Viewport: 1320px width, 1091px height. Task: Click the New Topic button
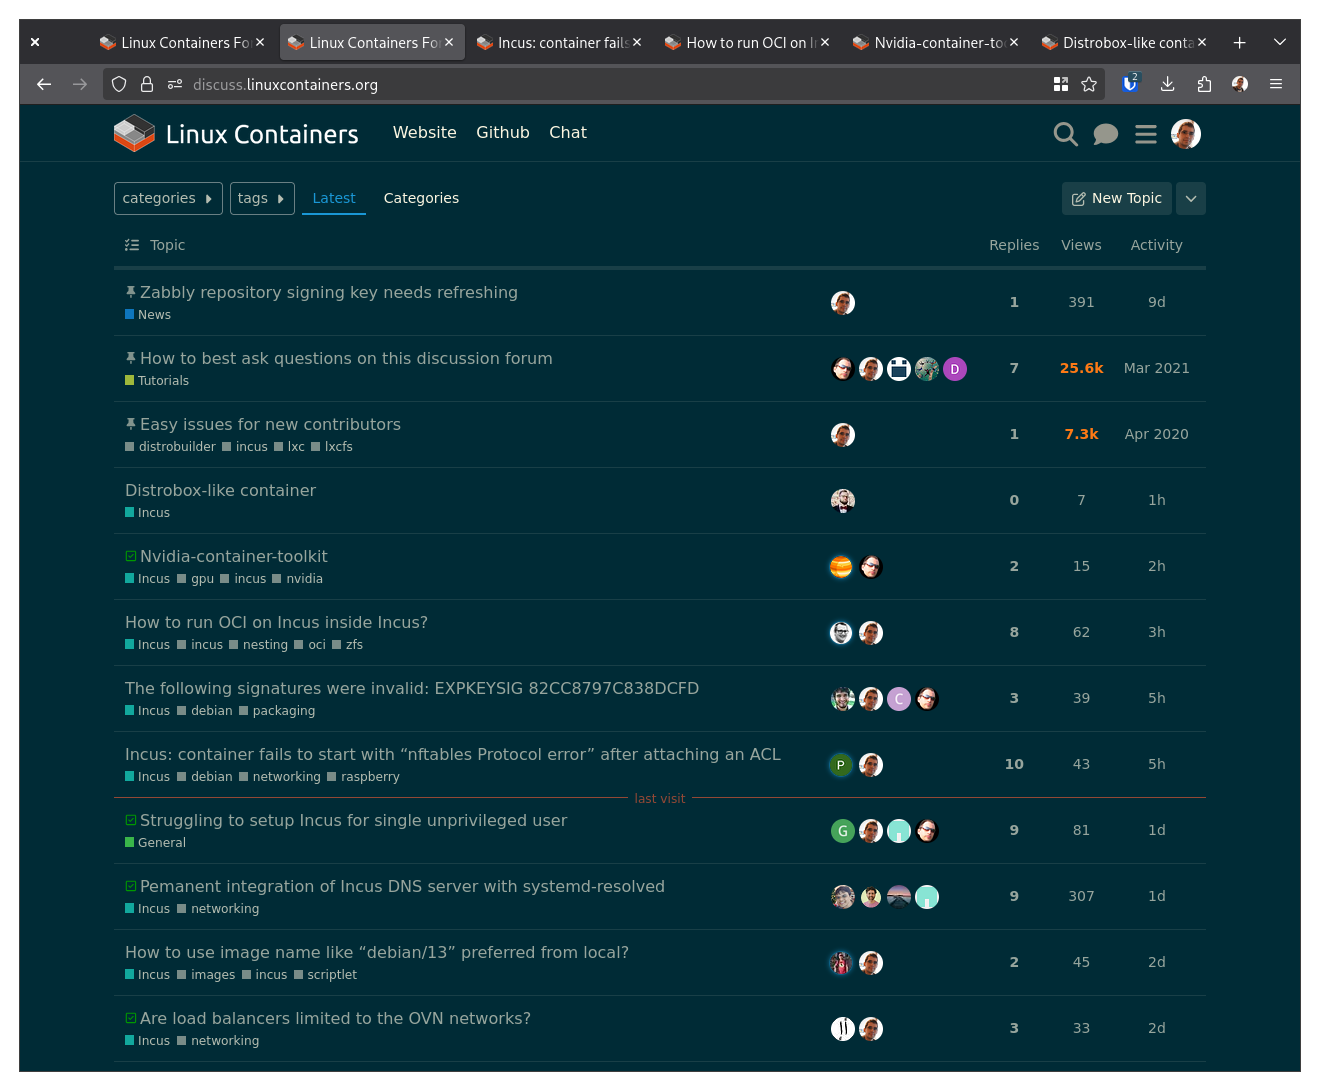(1116, 199)
